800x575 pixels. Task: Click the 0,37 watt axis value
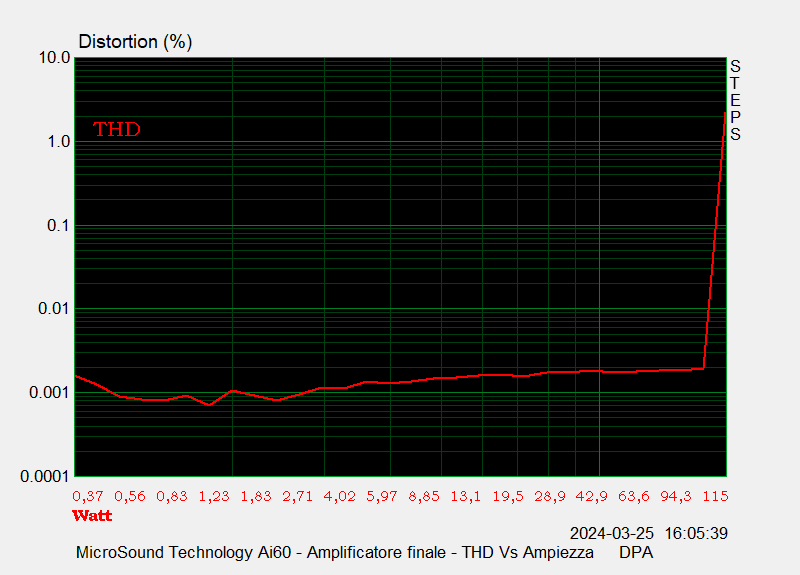coord(88,496)
